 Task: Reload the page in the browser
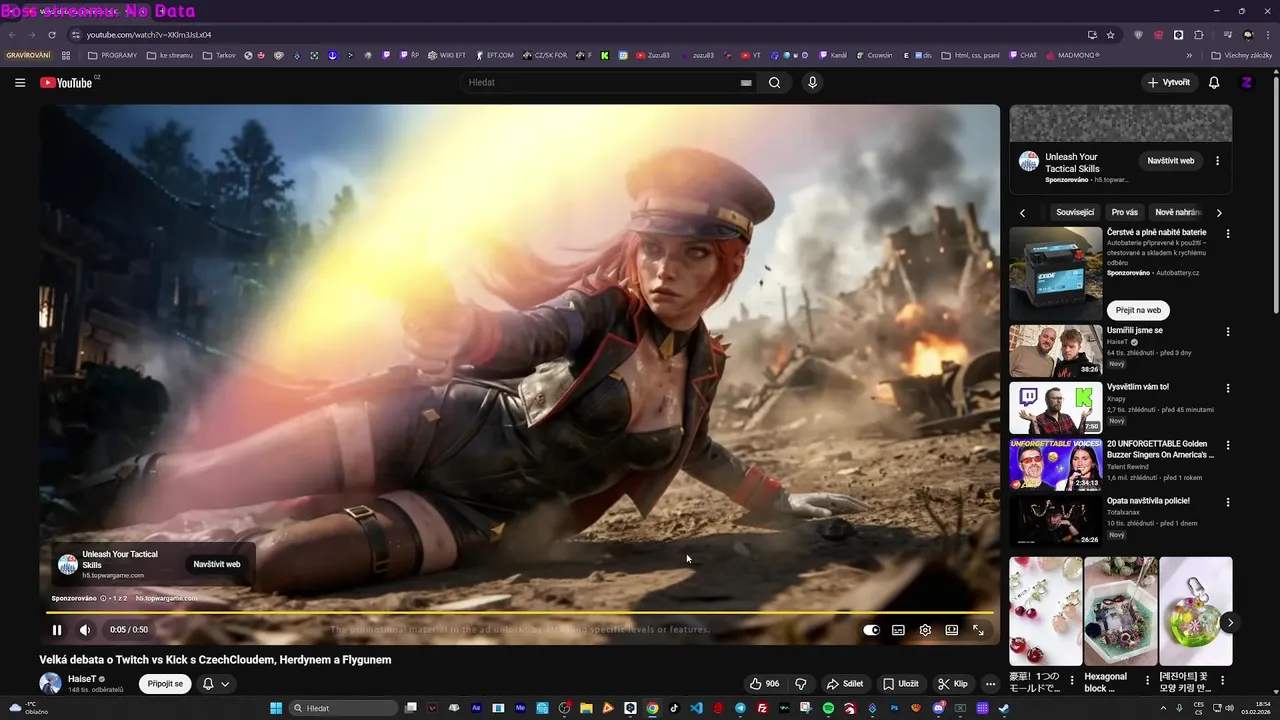pos(52,35)
